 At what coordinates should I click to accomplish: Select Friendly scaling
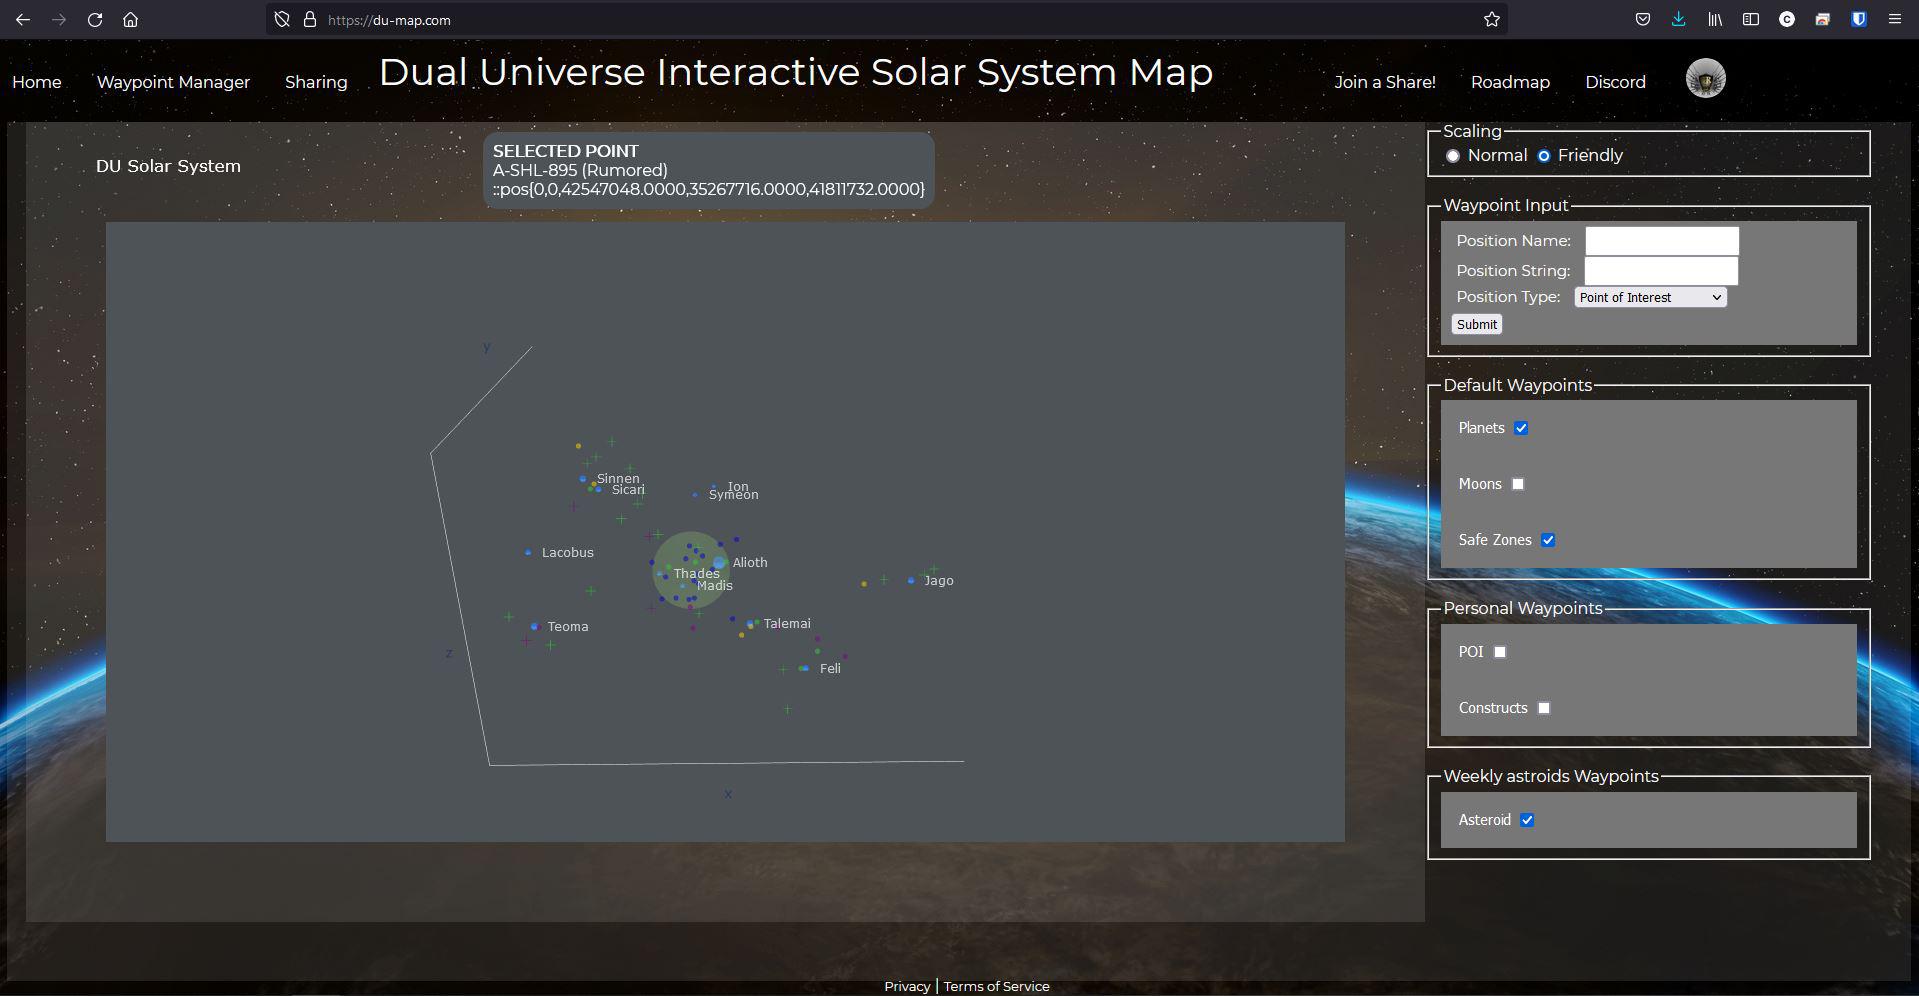tap(1544, 156)
